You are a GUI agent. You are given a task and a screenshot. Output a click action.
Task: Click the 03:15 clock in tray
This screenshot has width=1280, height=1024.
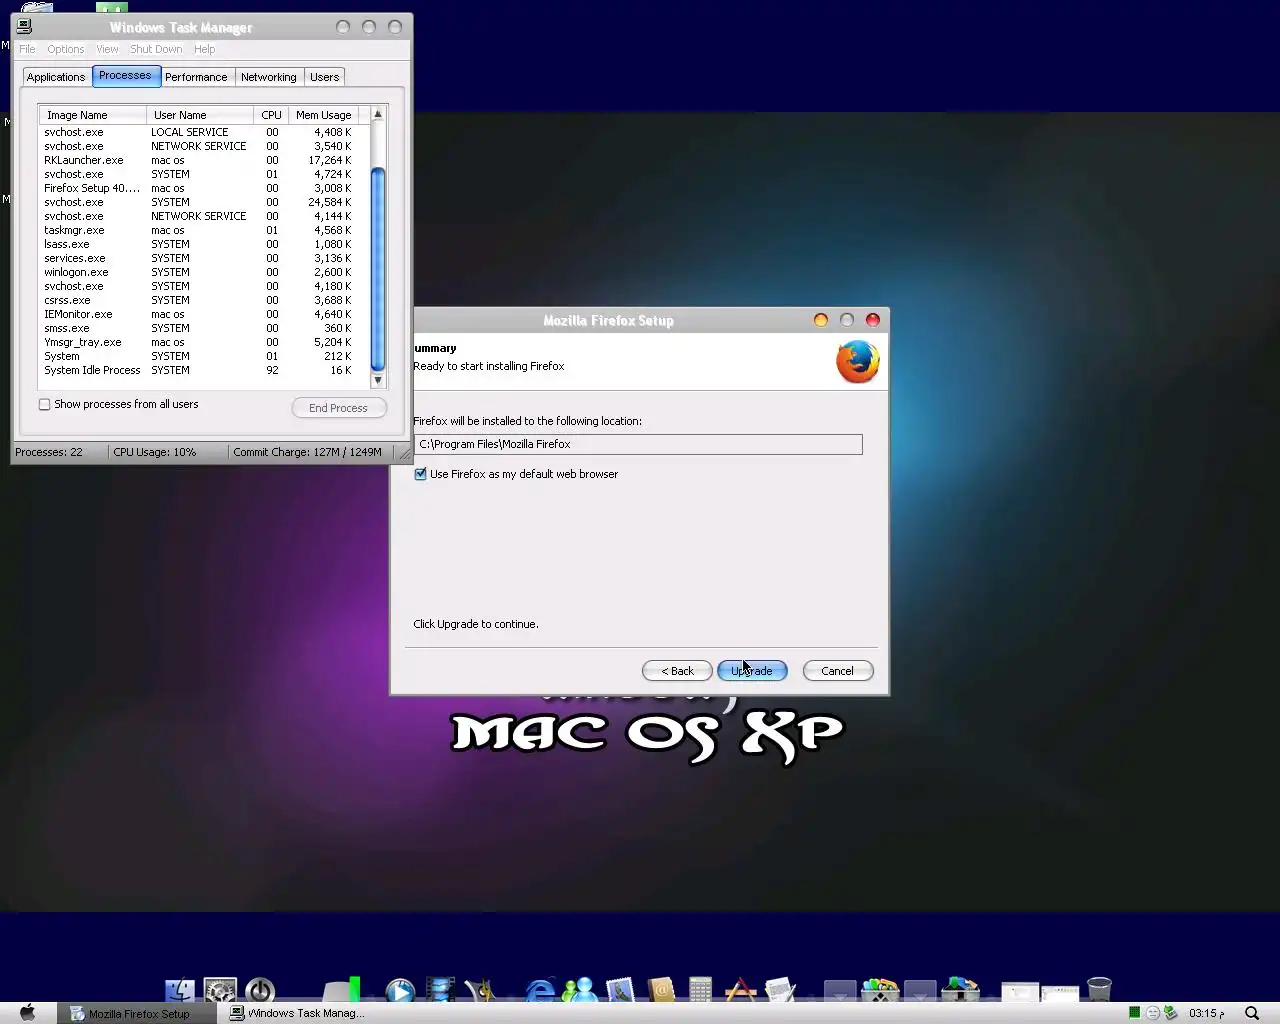tap(1206, 1013)
